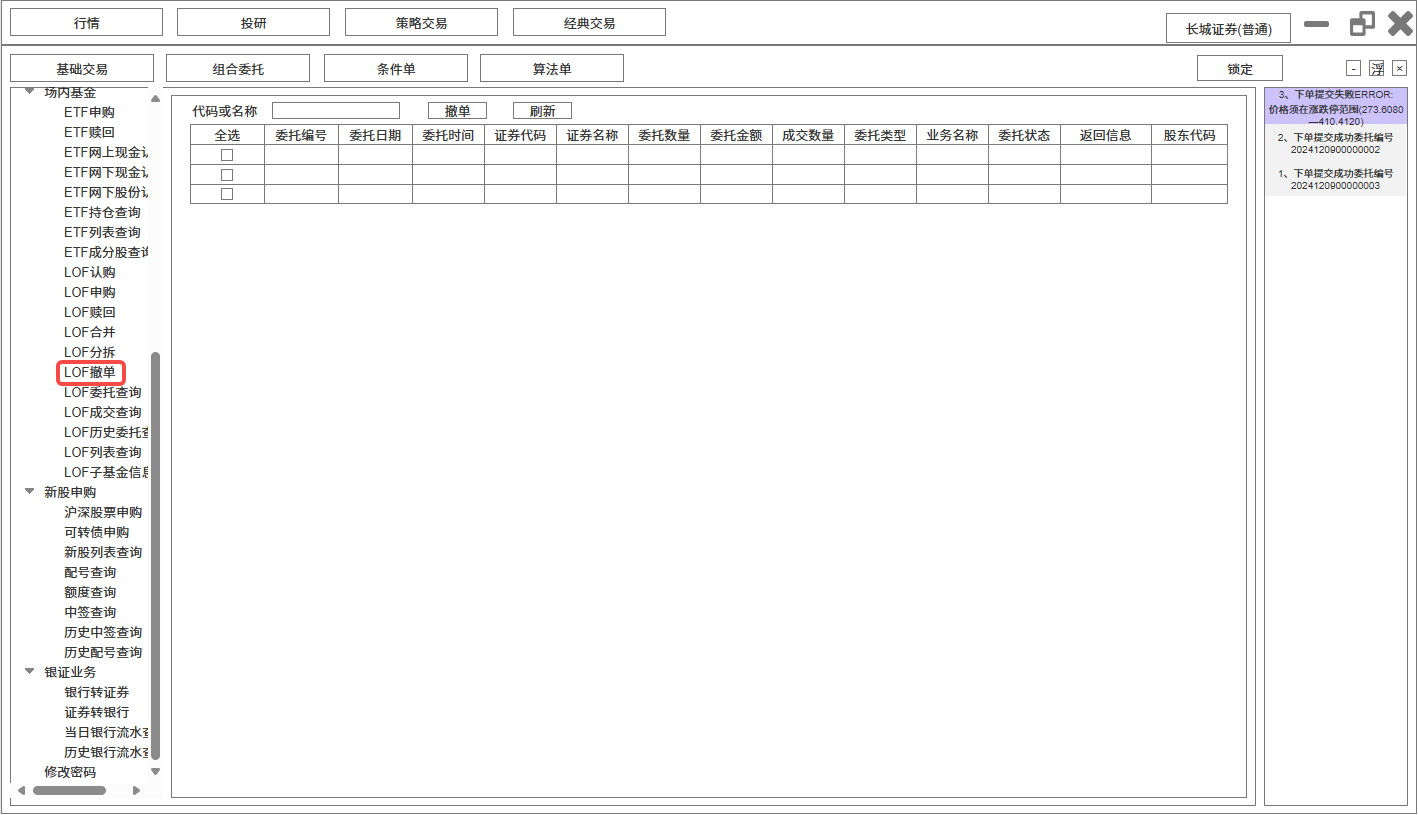
Task: Tick the first row checkbox in the table
Action: (x=227, y=155)
